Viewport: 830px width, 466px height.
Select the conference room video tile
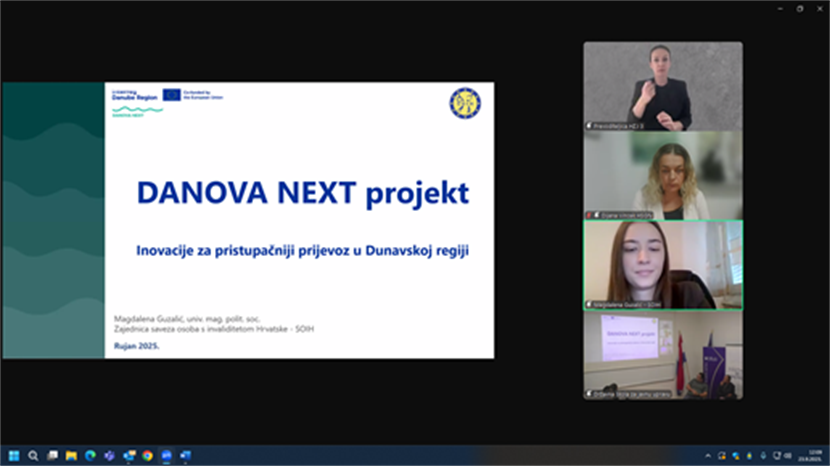tap(663, 355)
